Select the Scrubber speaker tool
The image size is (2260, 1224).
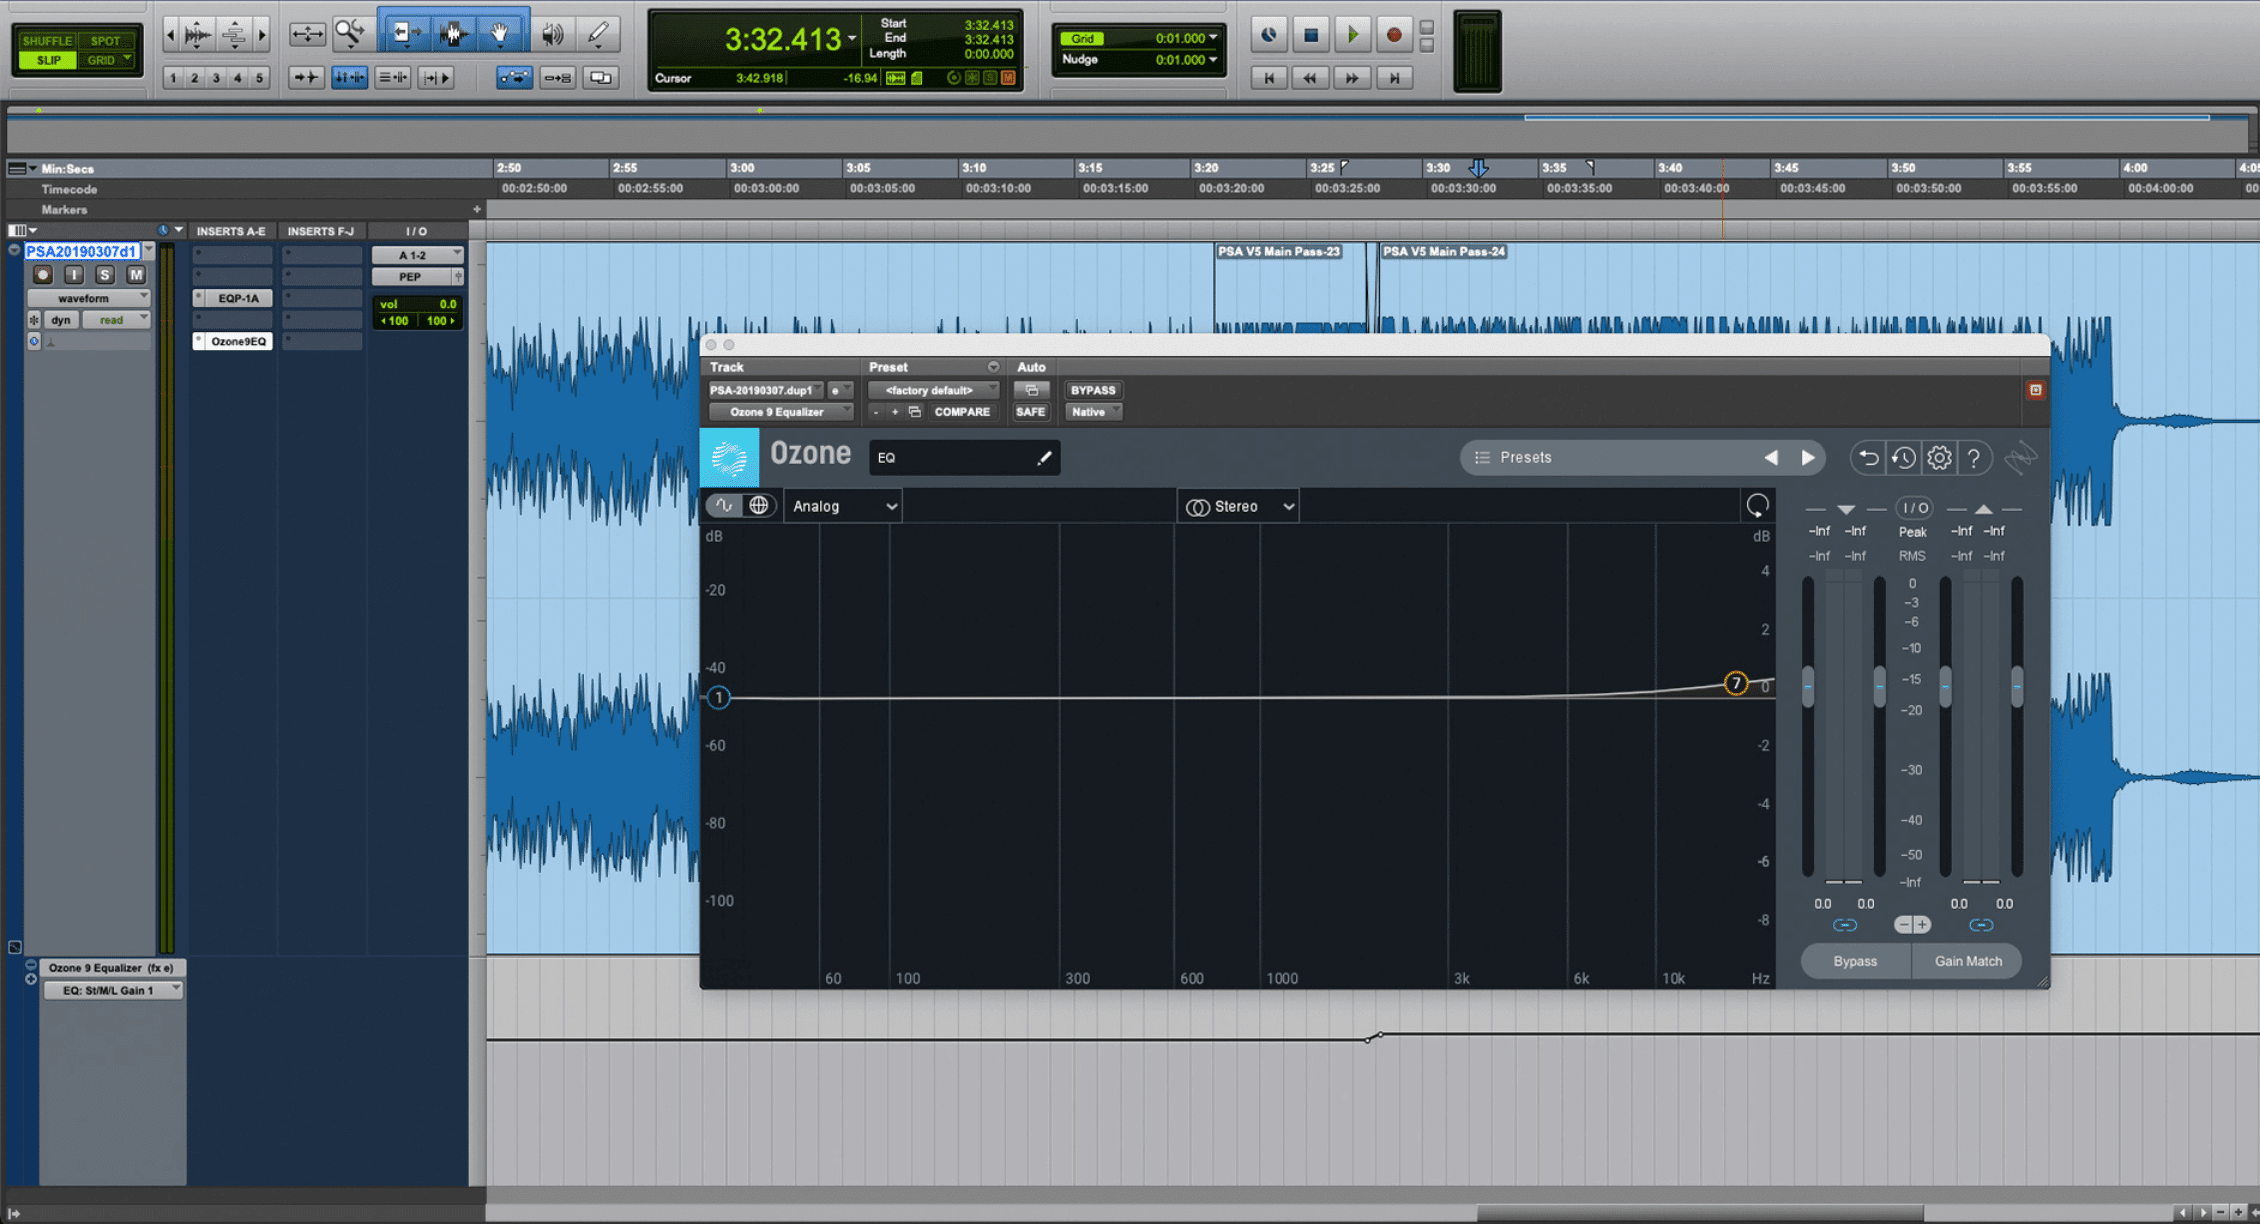(552, 34)
